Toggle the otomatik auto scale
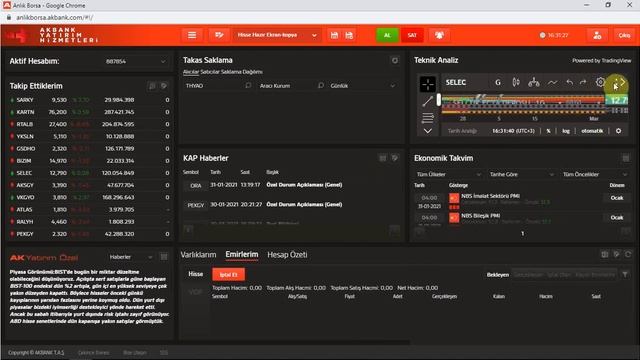The image size is (640, 360). (x=592, y=131)
